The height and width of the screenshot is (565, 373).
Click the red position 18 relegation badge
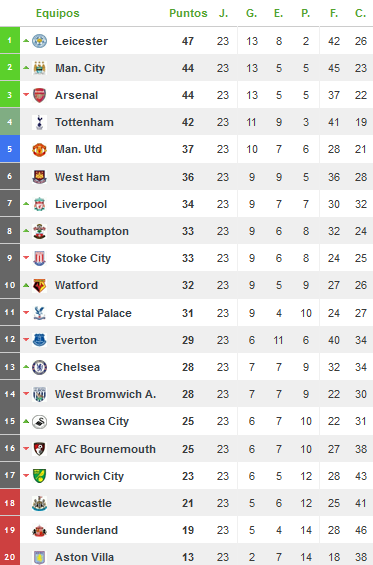point(10,503)
